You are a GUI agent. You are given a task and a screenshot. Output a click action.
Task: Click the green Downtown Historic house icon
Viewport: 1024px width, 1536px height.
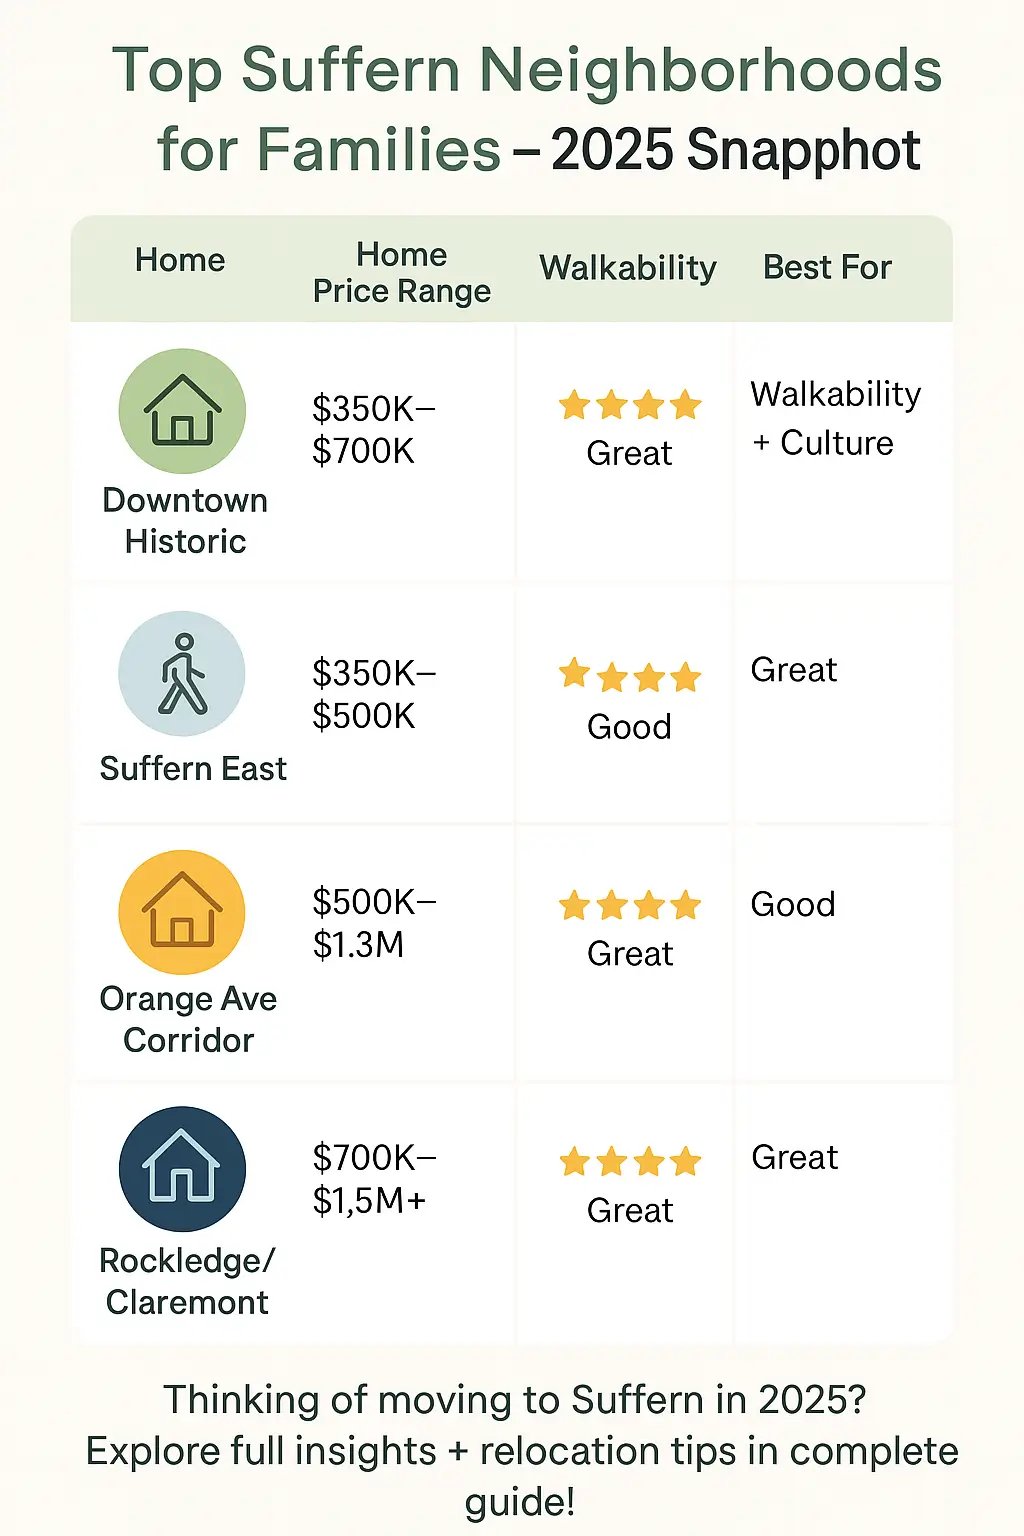(182, 411)
